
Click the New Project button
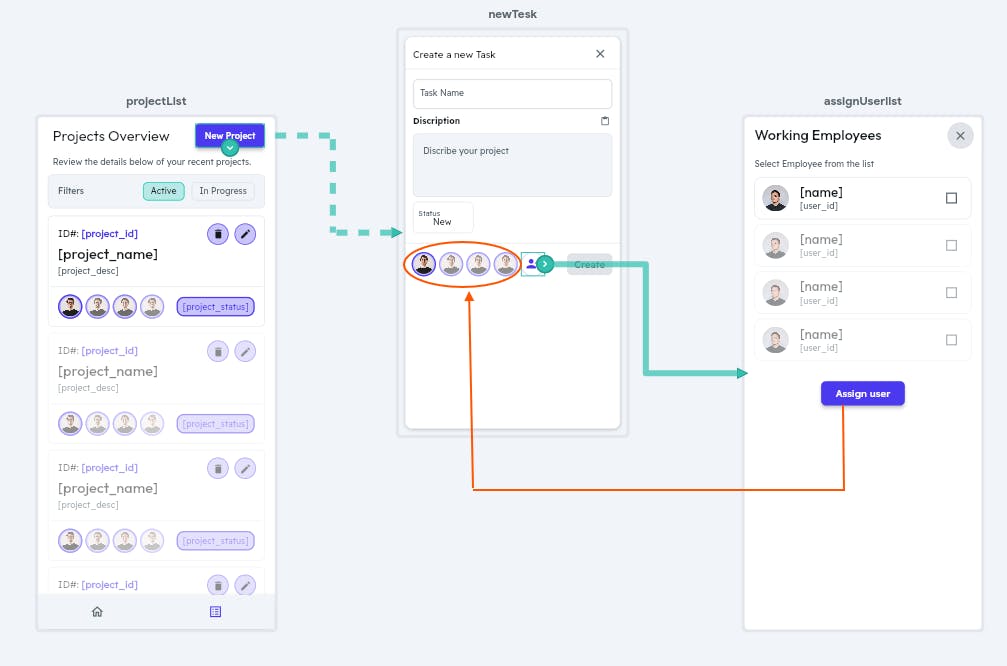coord(230,135)
